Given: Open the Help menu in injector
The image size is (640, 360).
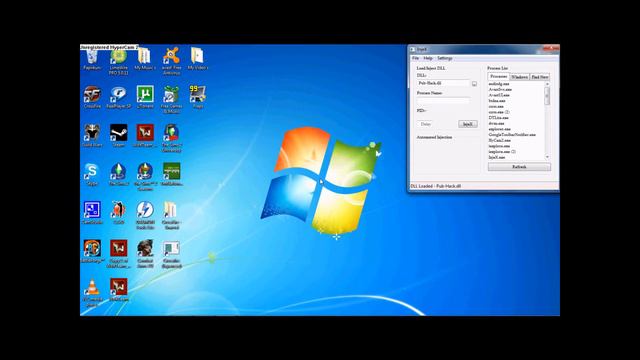Looking at the screenshot, I should (x=428, y=58).
